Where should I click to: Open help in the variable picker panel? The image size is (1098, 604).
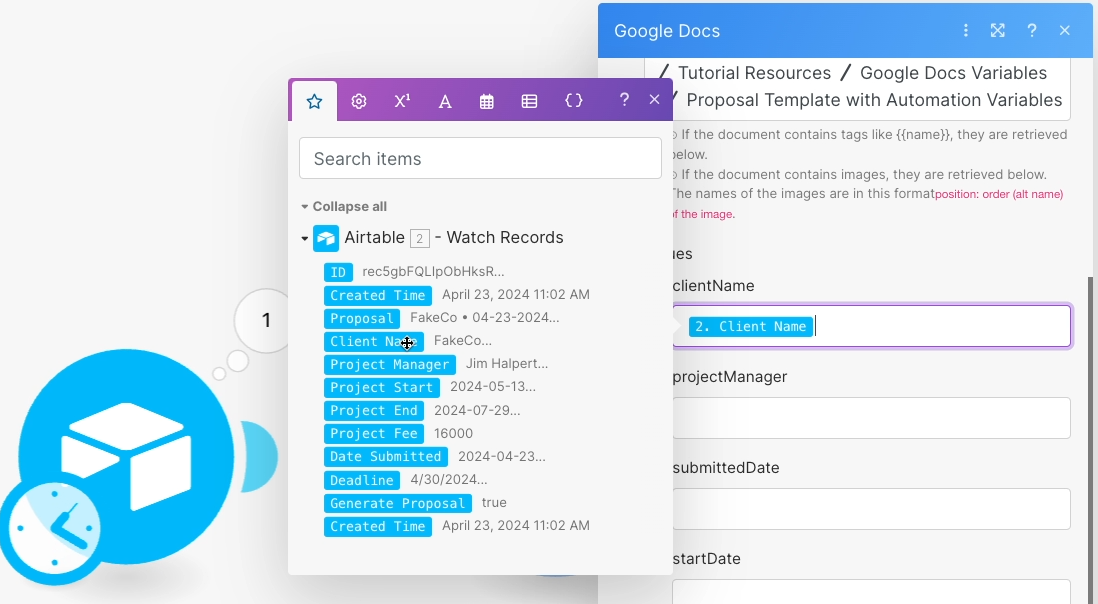[x=624, y=100]
